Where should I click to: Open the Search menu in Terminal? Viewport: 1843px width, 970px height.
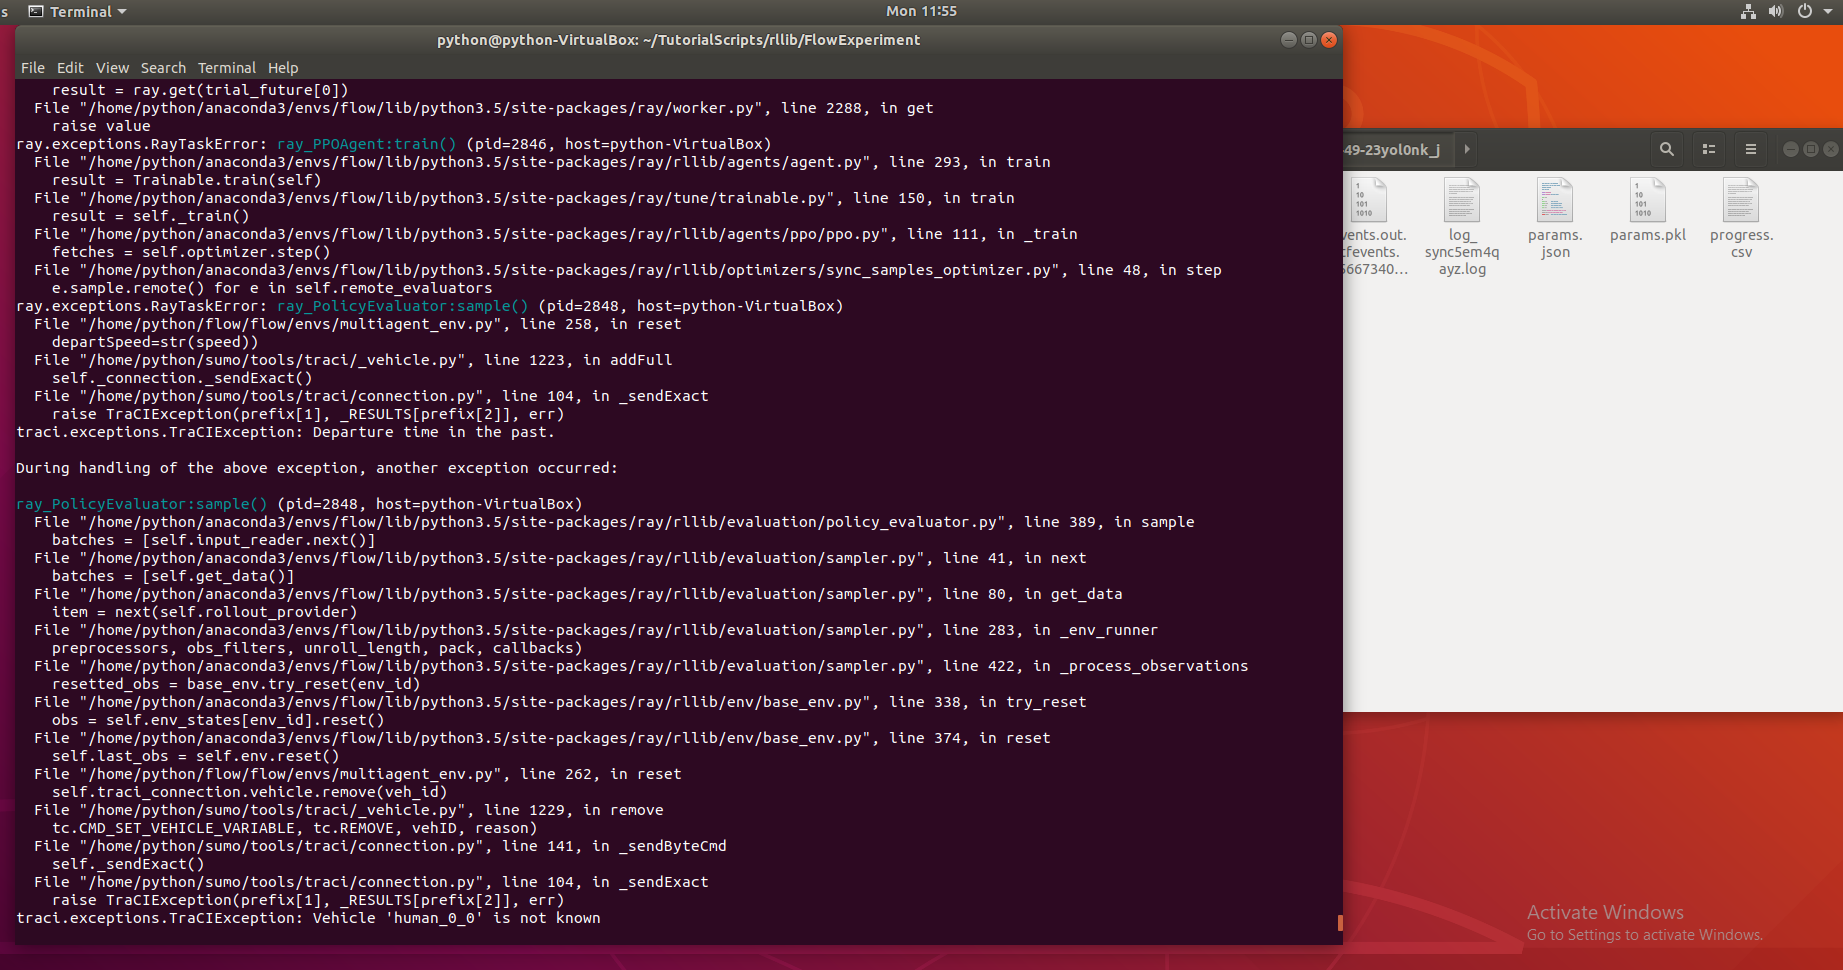point(163,67)
